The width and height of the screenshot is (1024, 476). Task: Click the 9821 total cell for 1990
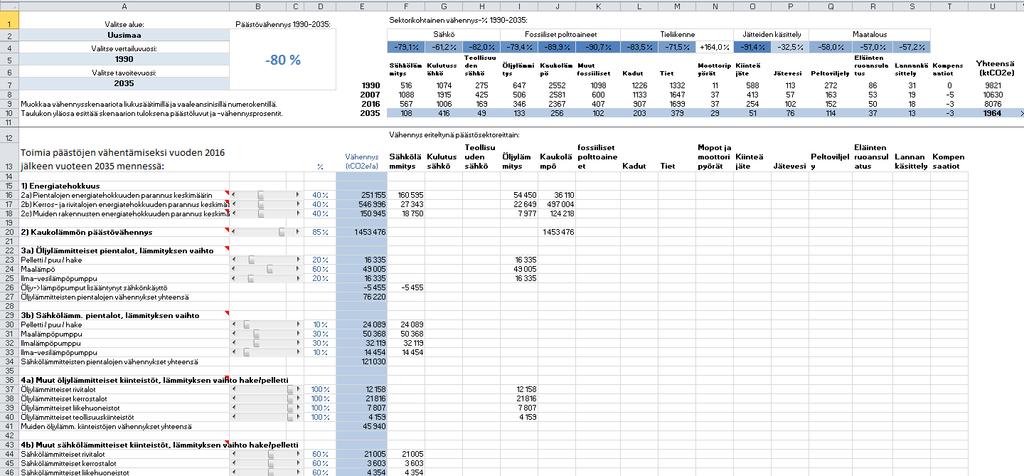point(994,85)
